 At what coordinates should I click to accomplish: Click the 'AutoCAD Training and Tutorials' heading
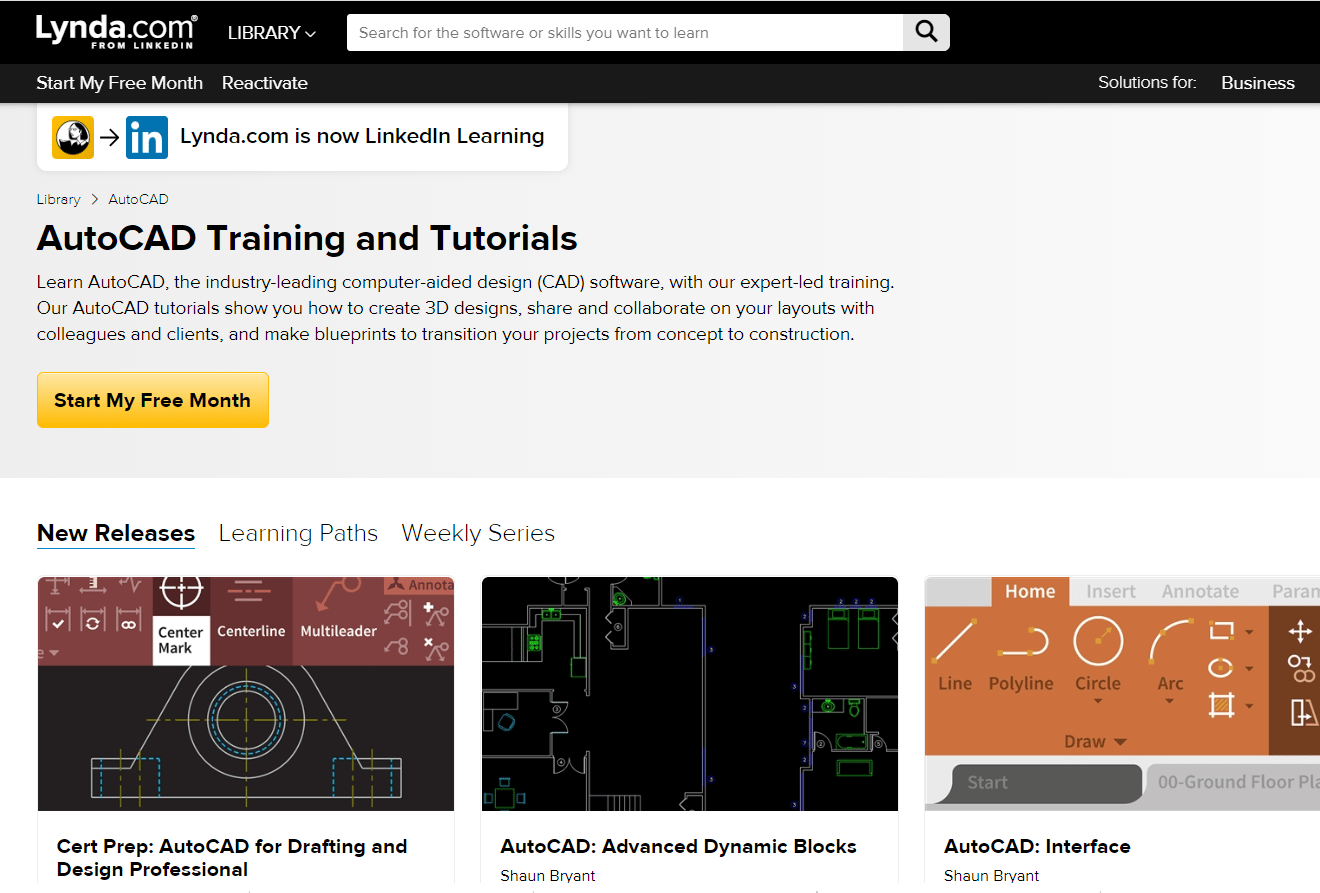point(307,238)
